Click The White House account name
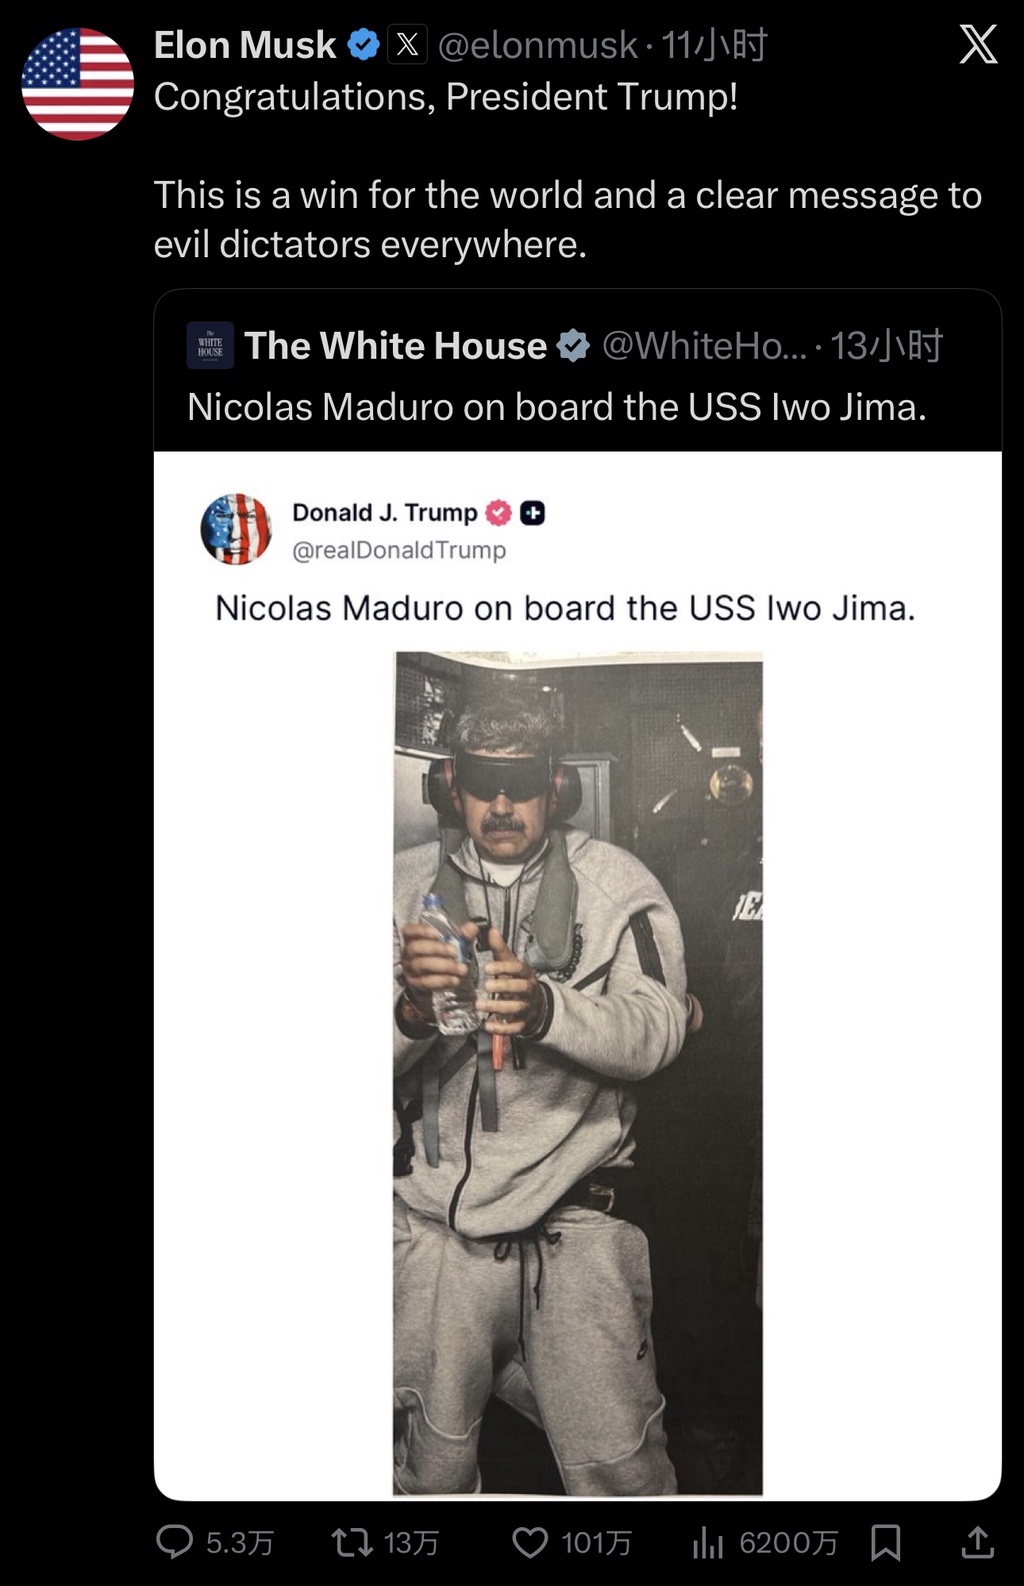The image size is (1024, 1586). point(395,346)
